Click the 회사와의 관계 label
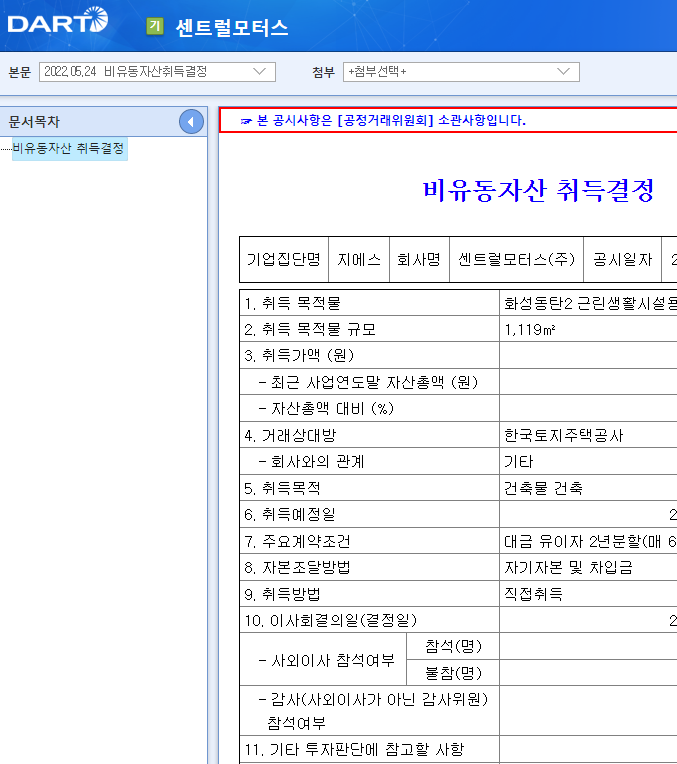Screen dimensions: 677x764 click(x=311, y=462)
